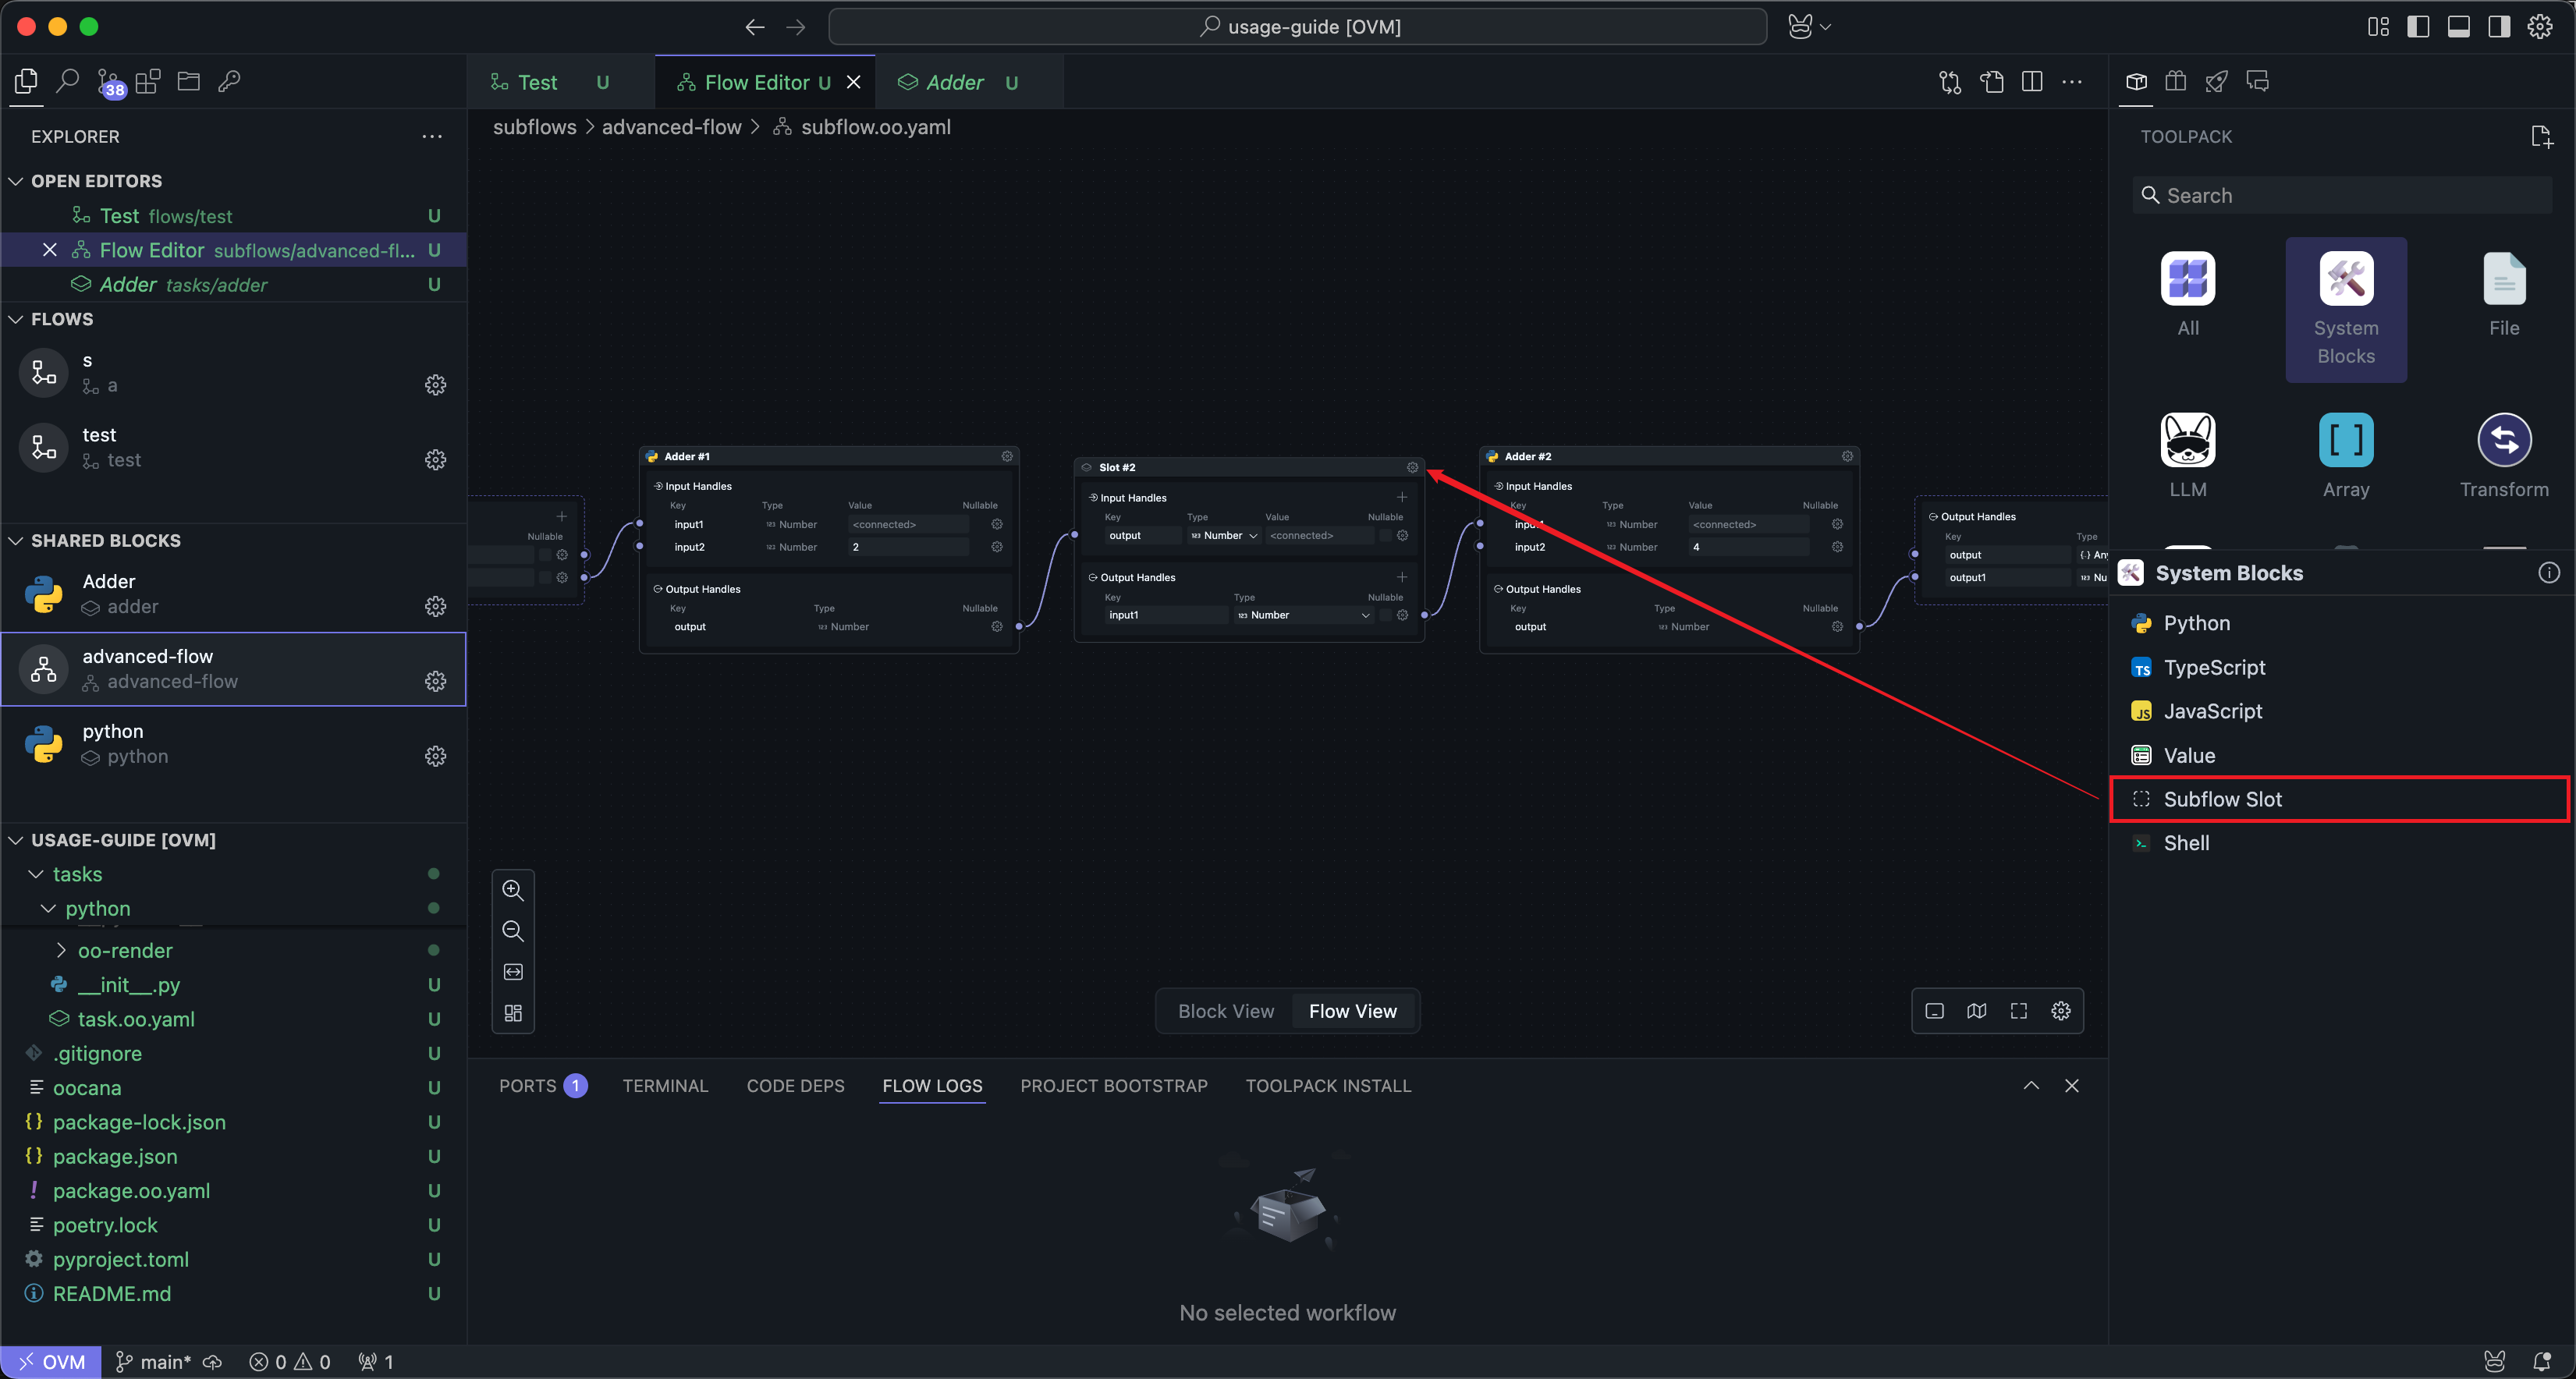
Task: Open the Adder editor tab
Action: [954, 82]
